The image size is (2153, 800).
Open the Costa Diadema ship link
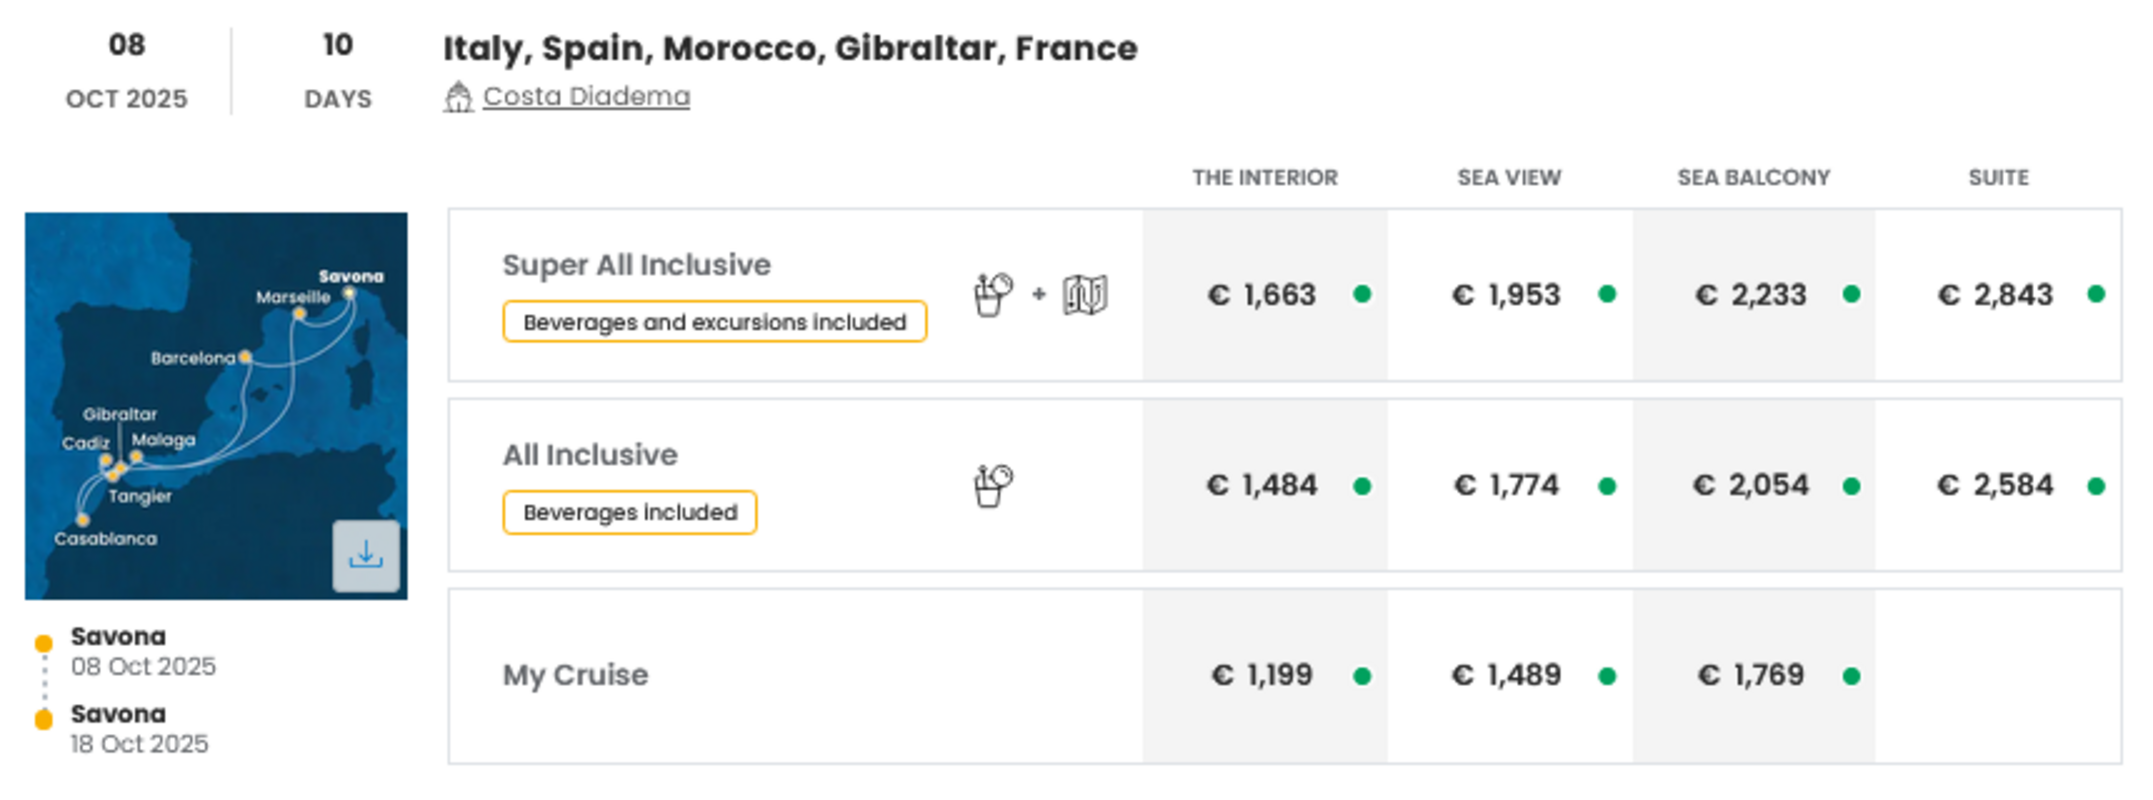pos(586,96)
